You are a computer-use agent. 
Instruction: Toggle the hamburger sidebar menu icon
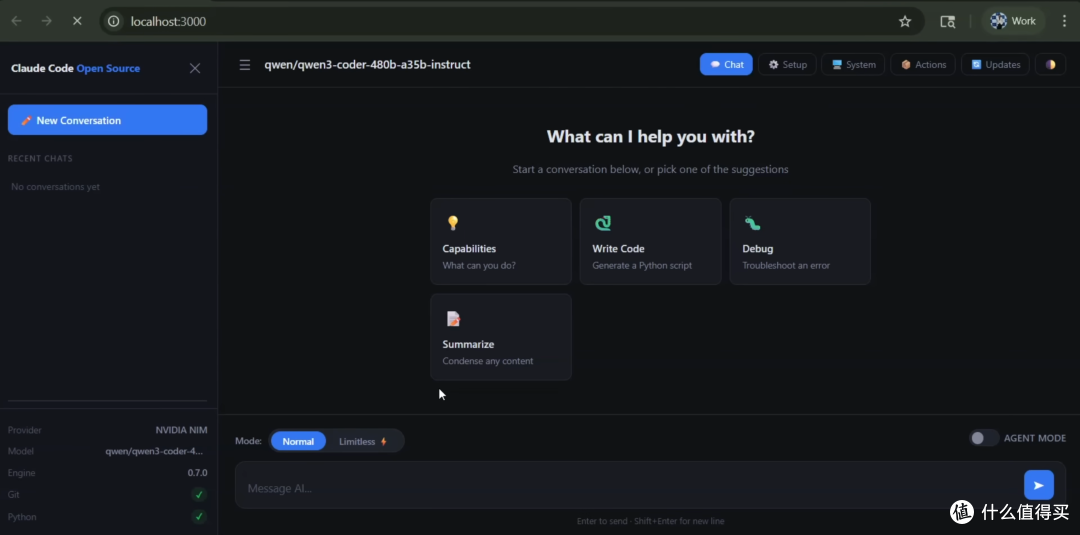[x=245, y=65]
